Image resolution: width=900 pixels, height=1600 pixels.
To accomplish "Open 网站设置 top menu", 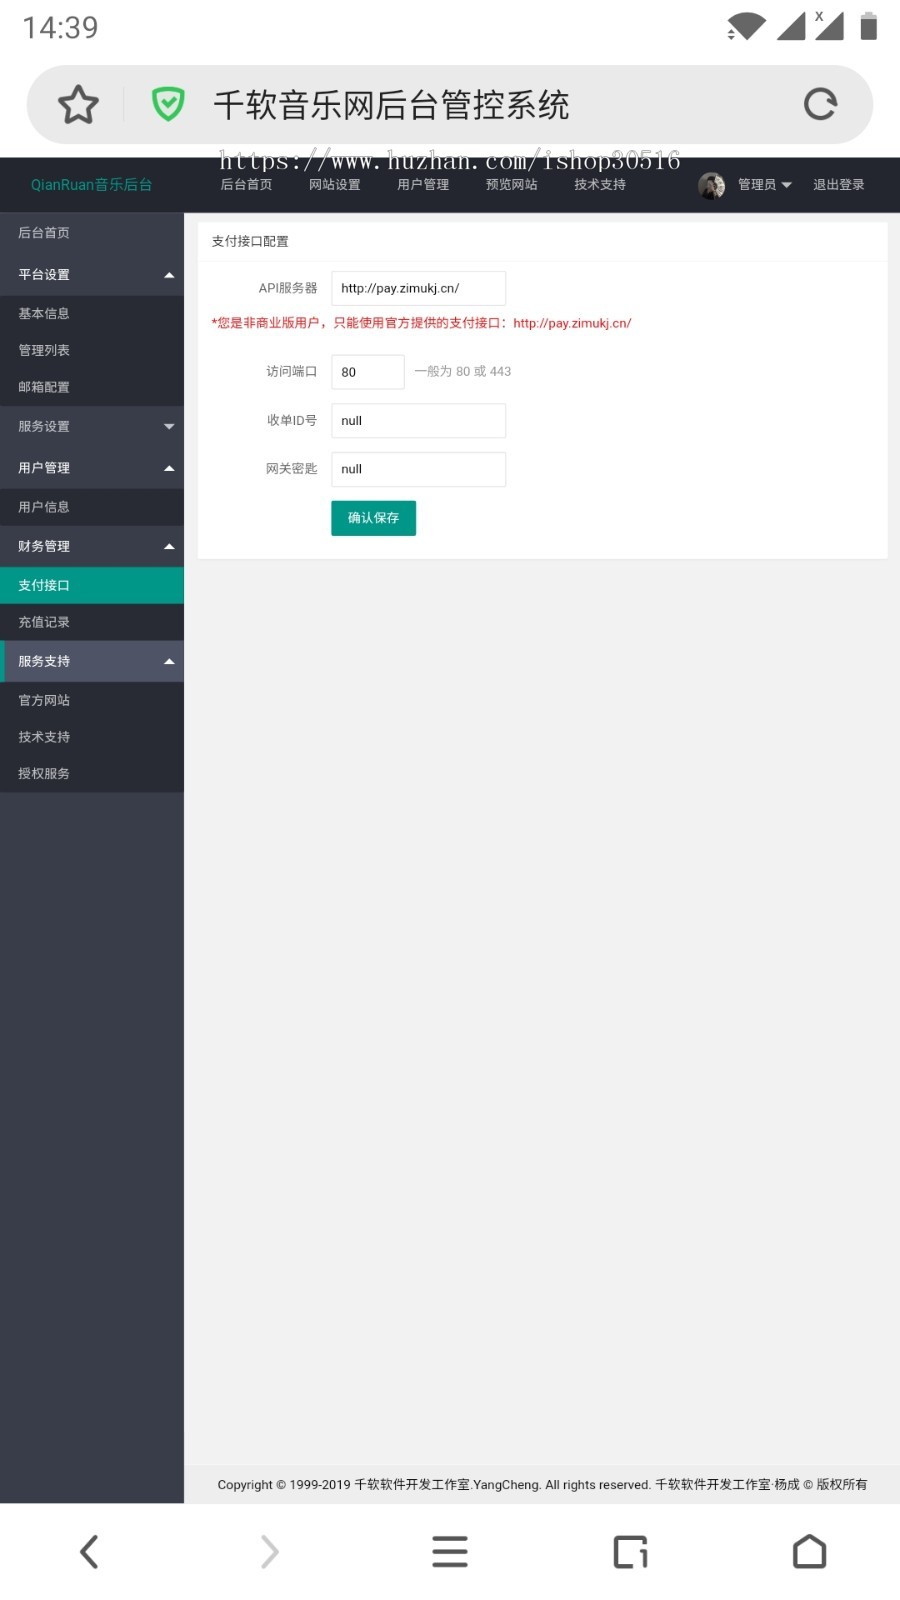I will tap(334, 185).
